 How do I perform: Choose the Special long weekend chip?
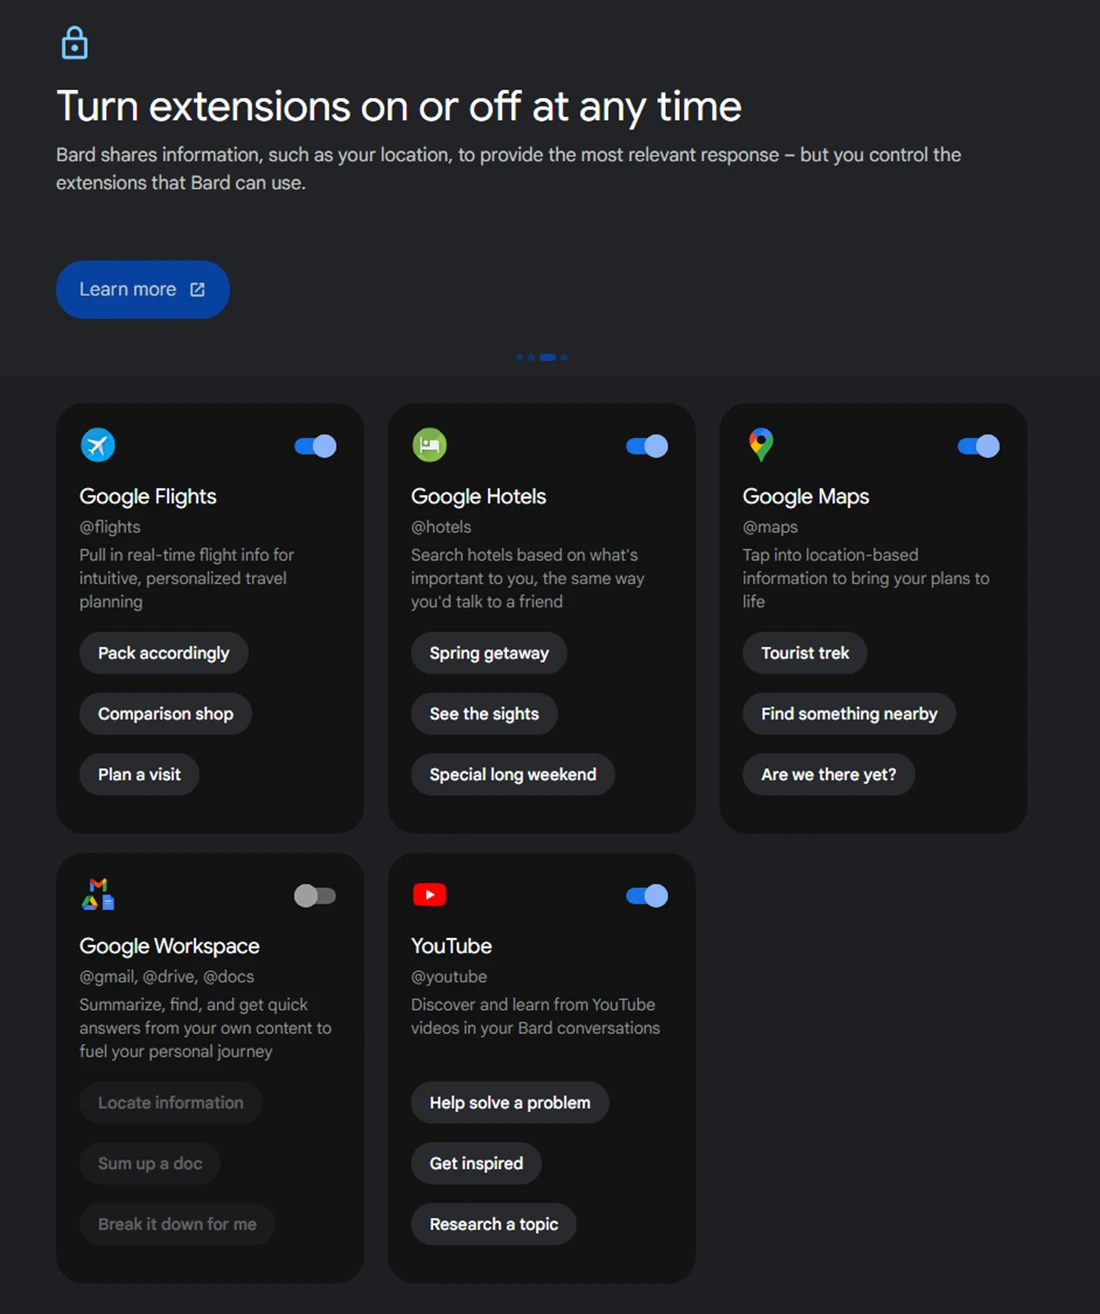tap(513, 774)
